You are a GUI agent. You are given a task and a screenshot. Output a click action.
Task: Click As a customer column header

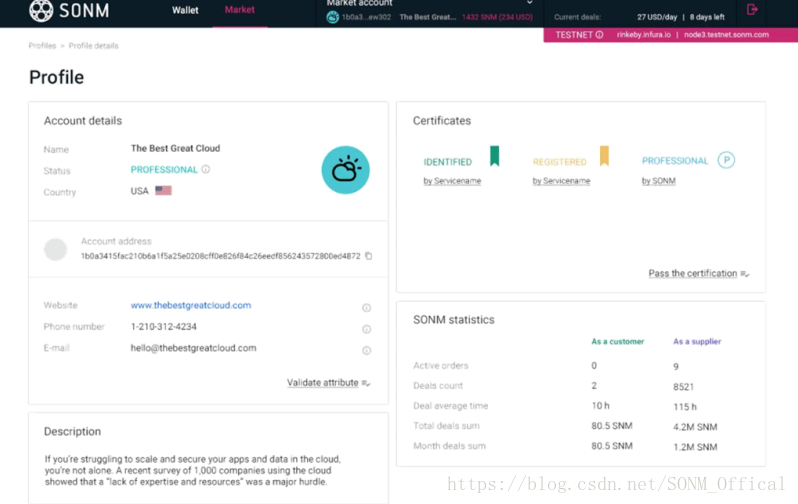tap(618, 342)
